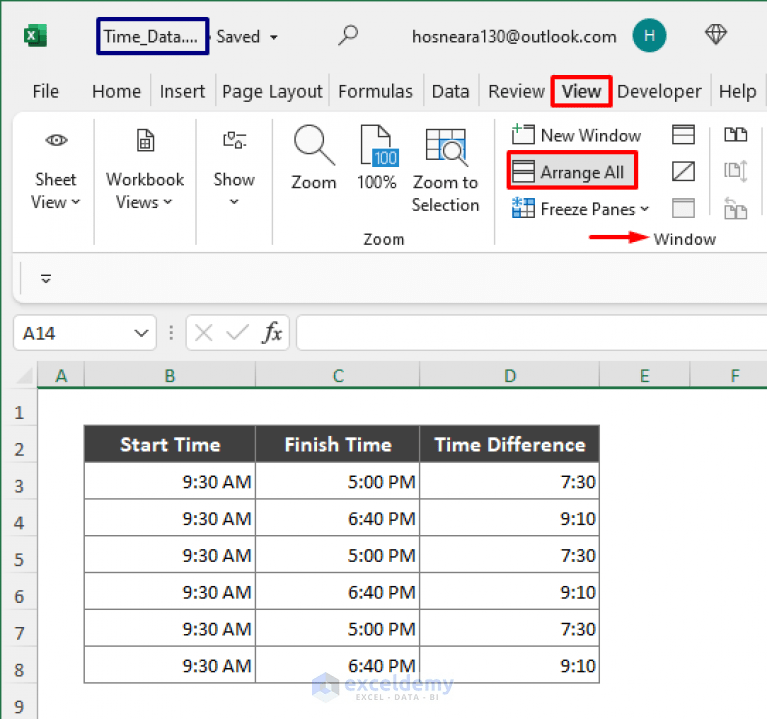Open the search magnifier in title bar
Viewport: 767px width, 719px height.
tap(348, 36)
